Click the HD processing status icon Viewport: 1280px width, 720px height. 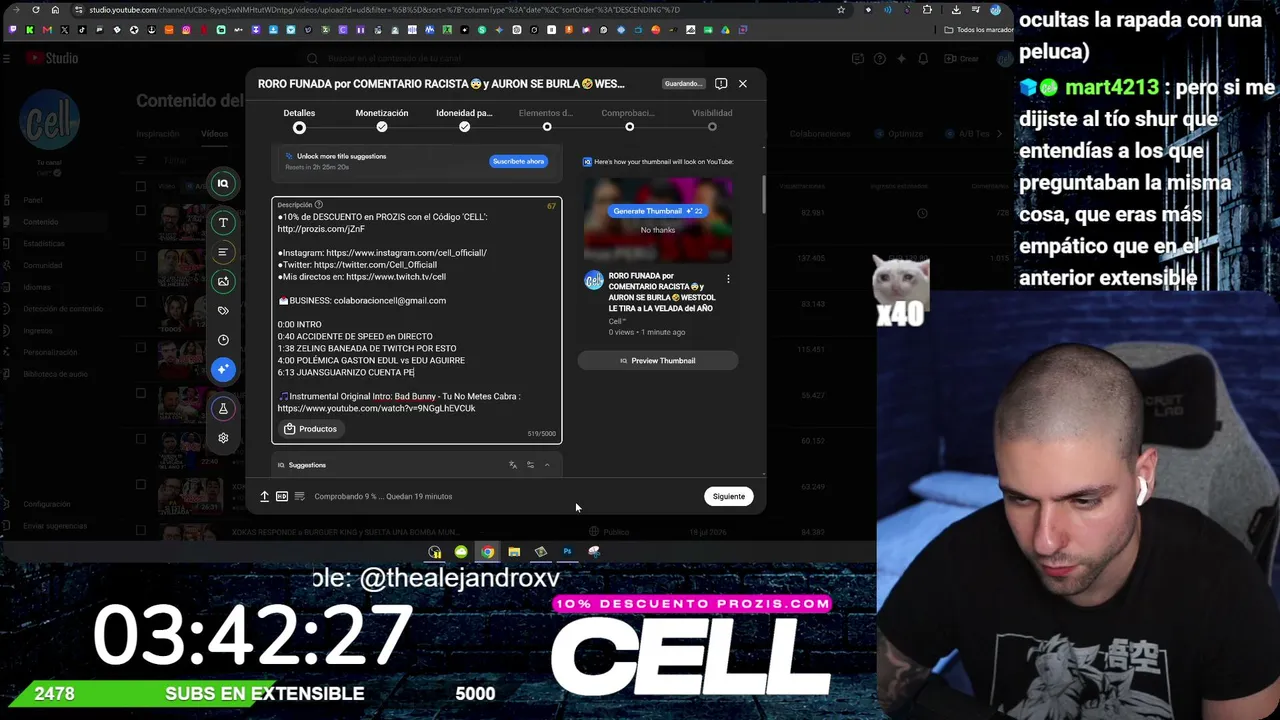pos(282,496)
